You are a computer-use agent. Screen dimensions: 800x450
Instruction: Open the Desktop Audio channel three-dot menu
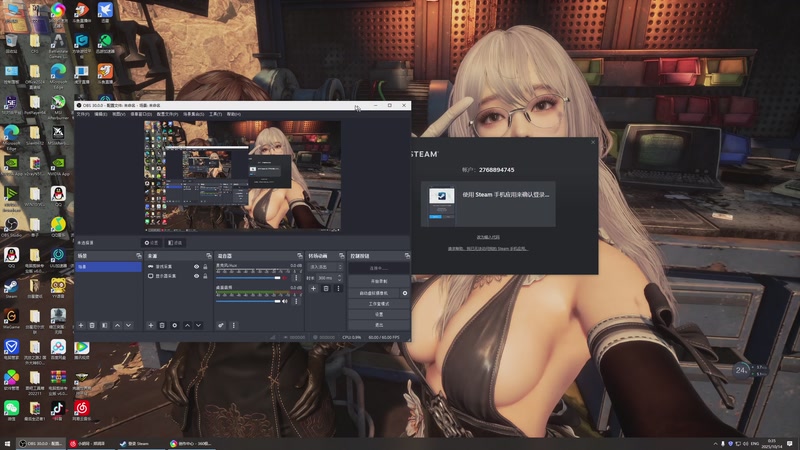point(296,301)
